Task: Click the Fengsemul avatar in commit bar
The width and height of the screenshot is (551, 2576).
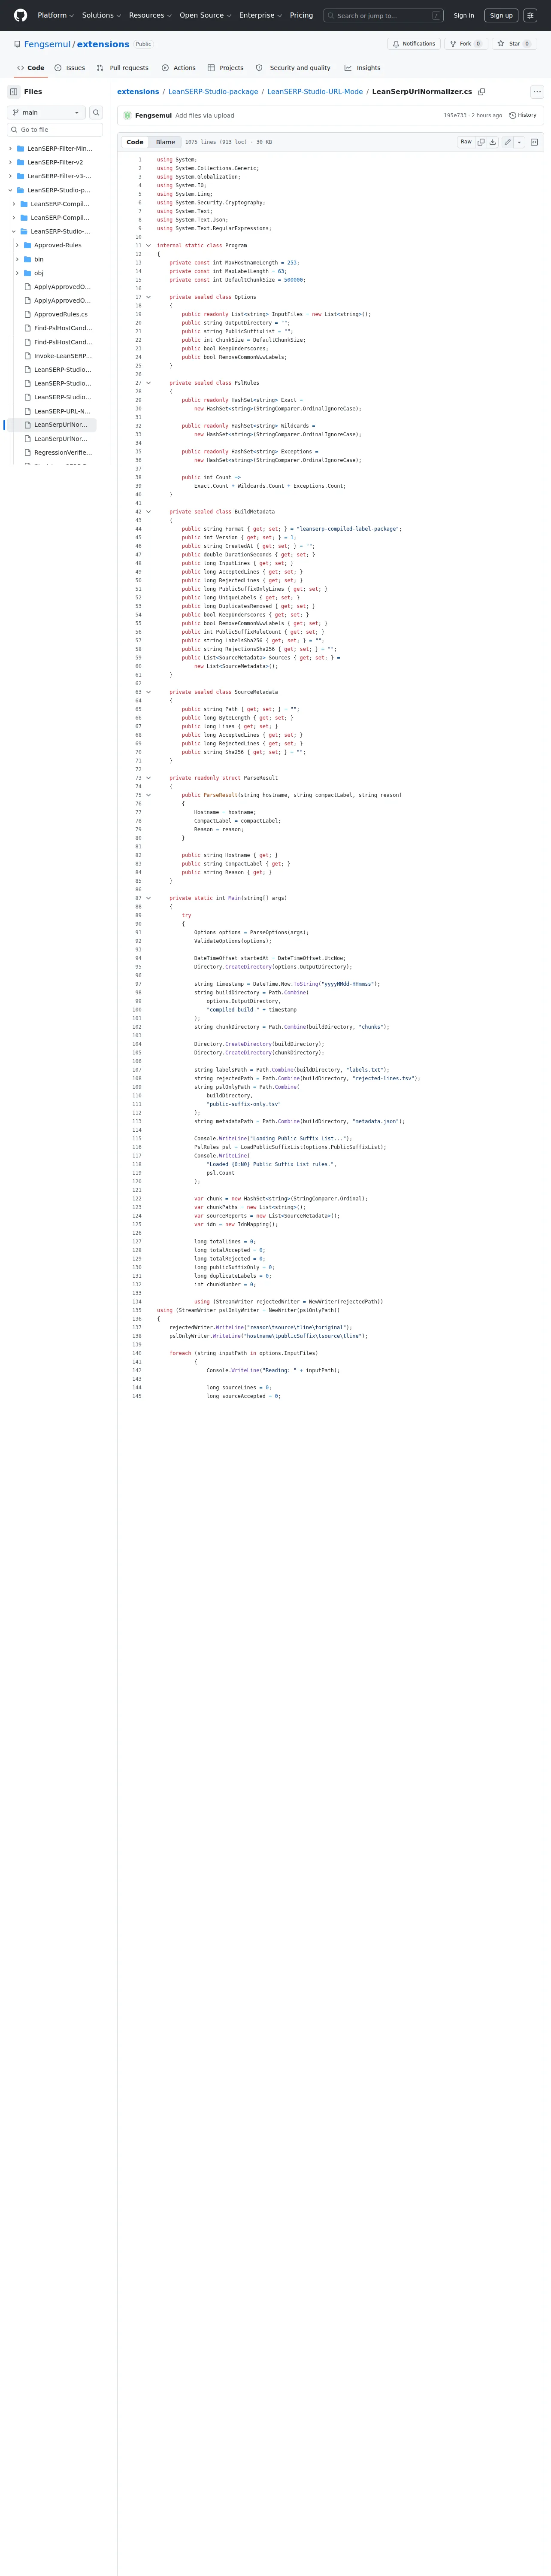Action: click(x=127, y=115)
